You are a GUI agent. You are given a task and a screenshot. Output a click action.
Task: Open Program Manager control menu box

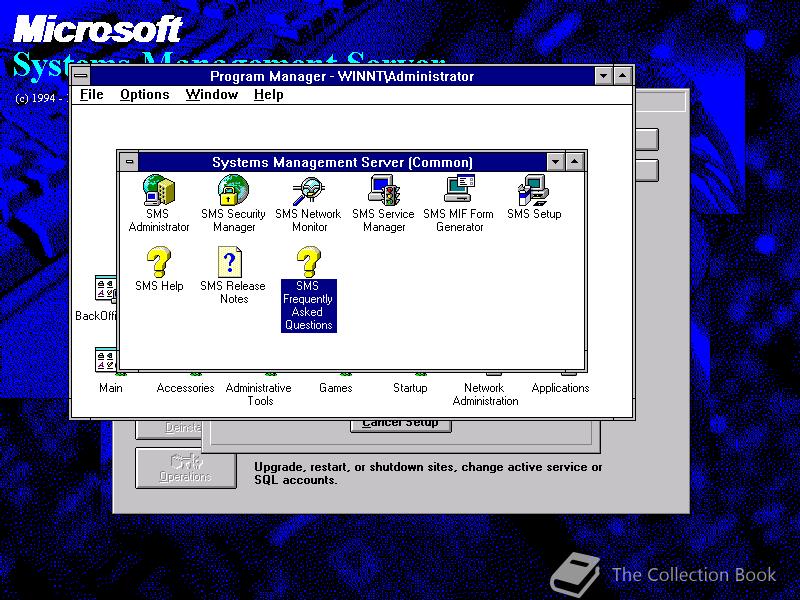tap(81, 77)
